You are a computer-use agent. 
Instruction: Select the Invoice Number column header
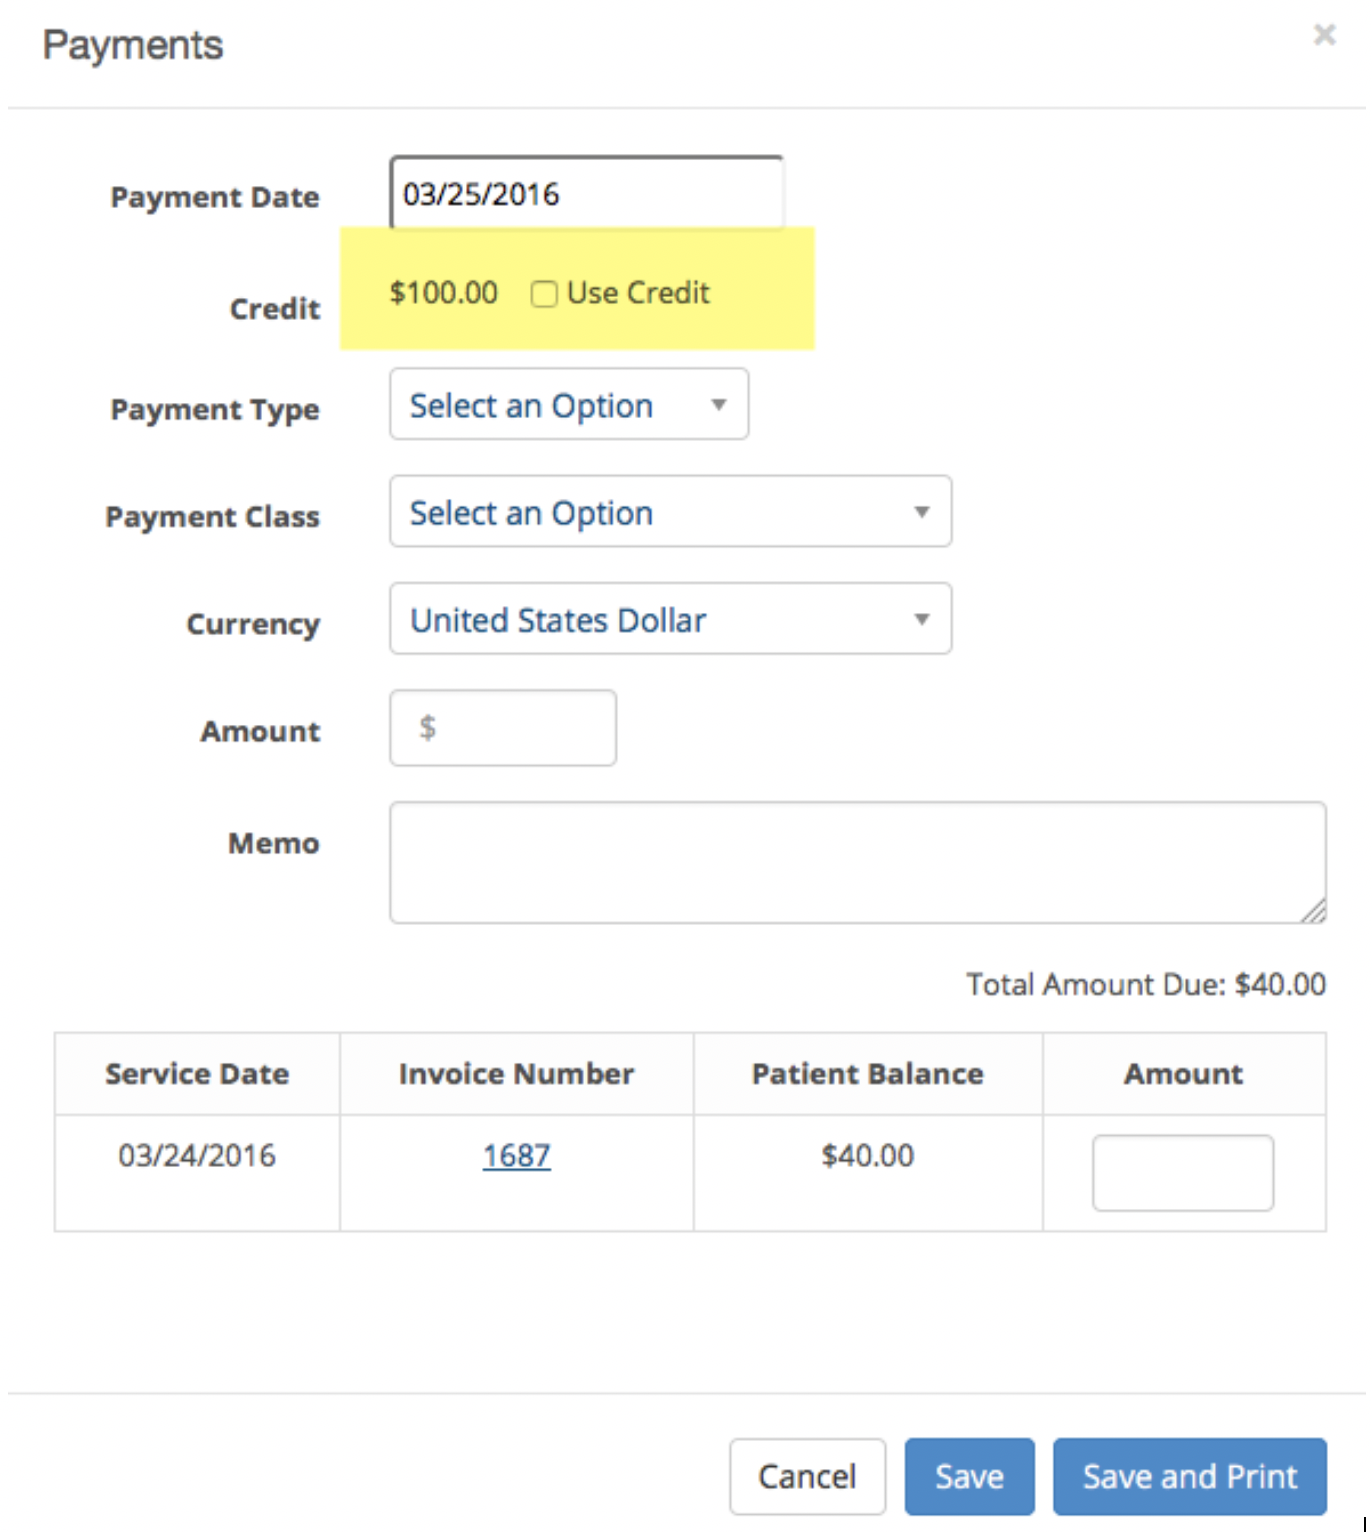point(516,1073)
